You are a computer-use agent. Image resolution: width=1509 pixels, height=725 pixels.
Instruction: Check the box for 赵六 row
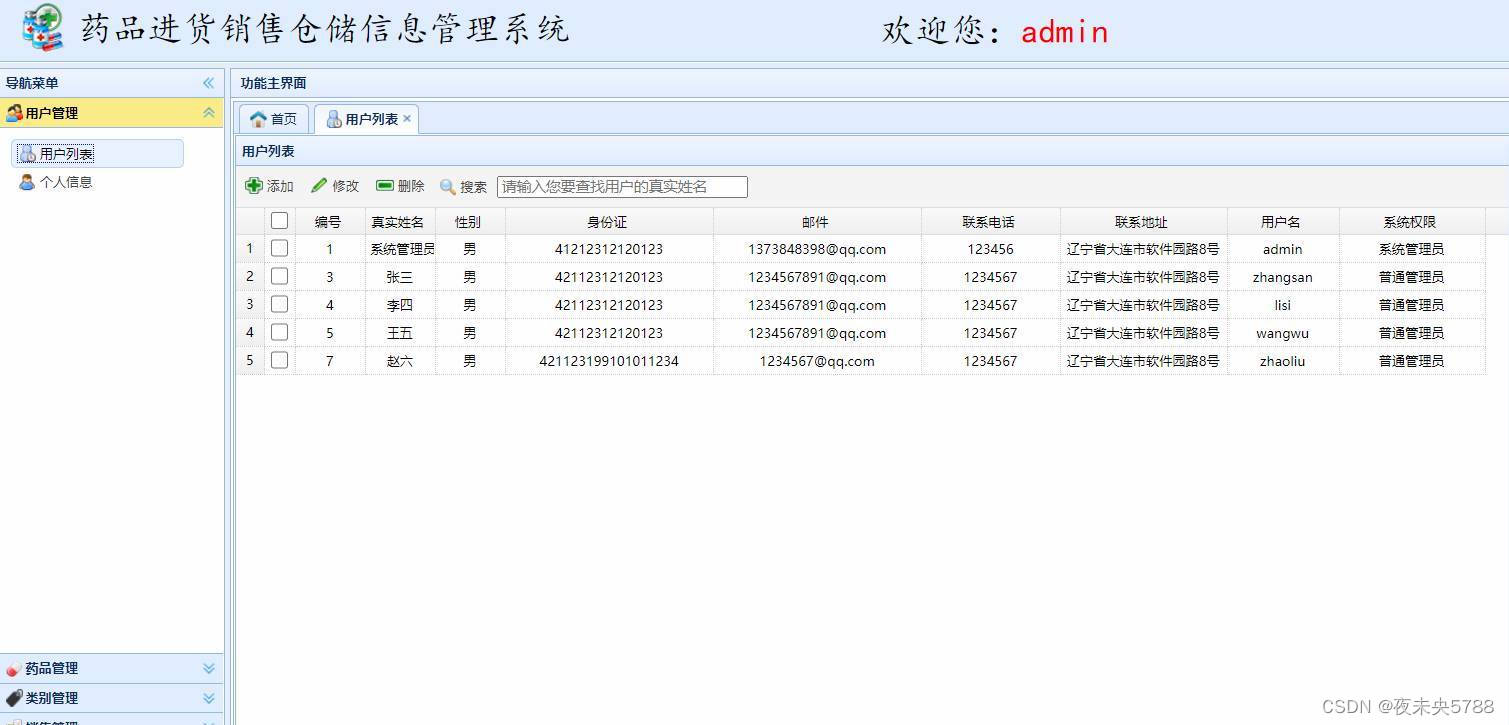pos(279,360)
